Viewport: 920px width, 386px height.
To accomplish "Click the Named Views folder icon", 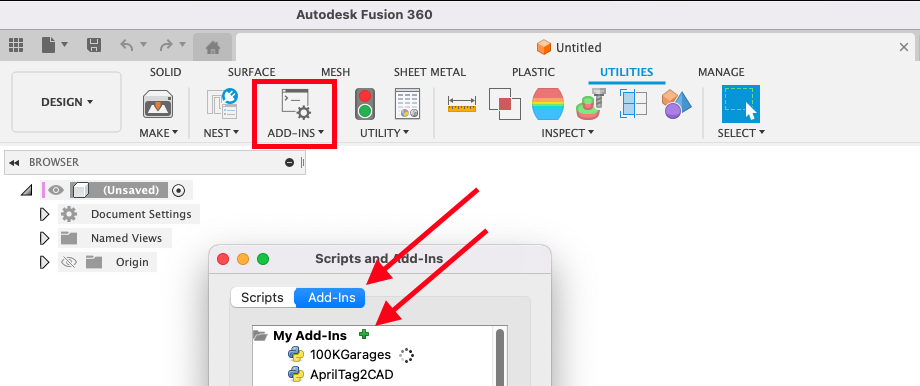I will [69, 238].
